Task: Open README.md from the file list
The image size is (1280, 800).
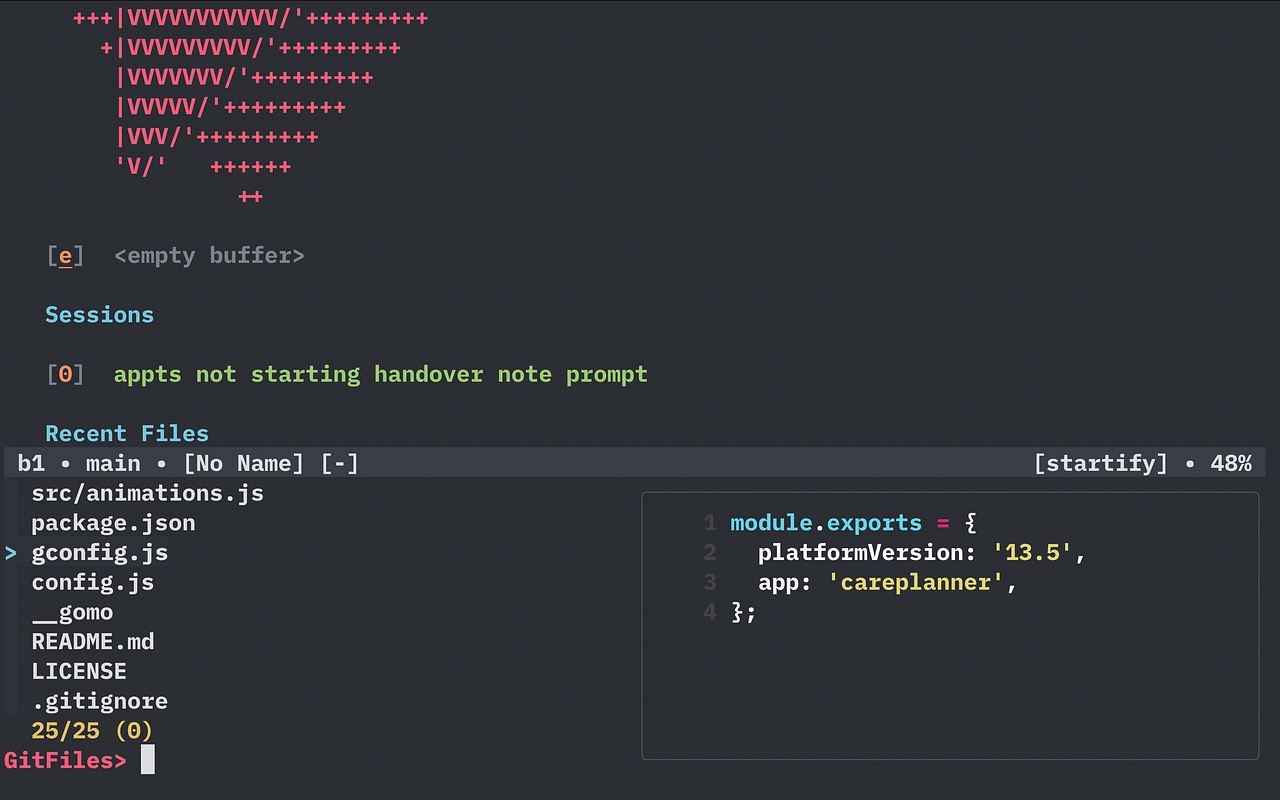Action: click(x=93, y=641)
